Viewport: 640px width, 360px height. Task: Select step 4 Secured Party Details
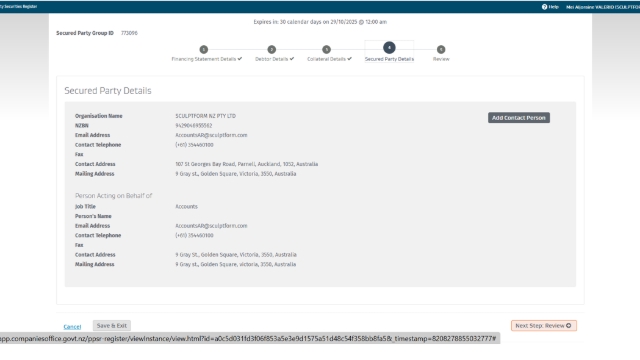[389, 52]
